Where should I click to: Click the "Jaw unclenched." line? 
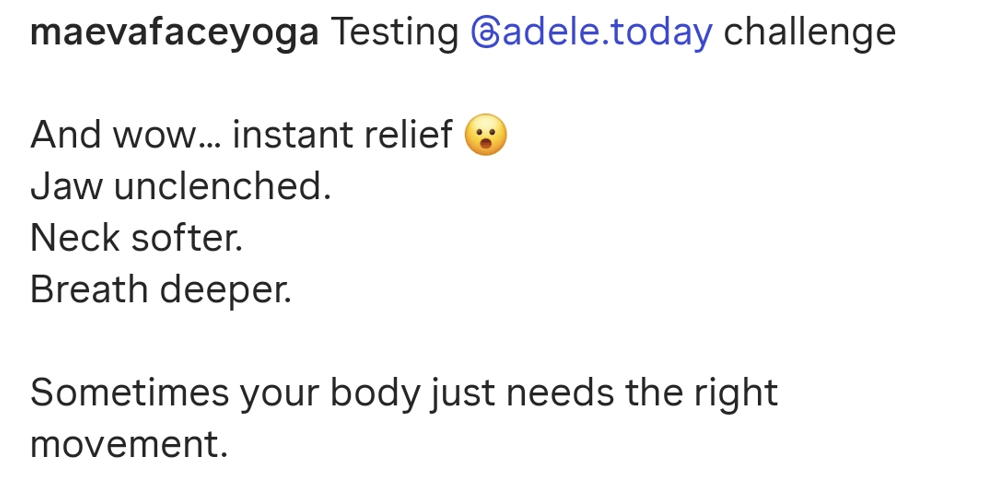point(180,186)
